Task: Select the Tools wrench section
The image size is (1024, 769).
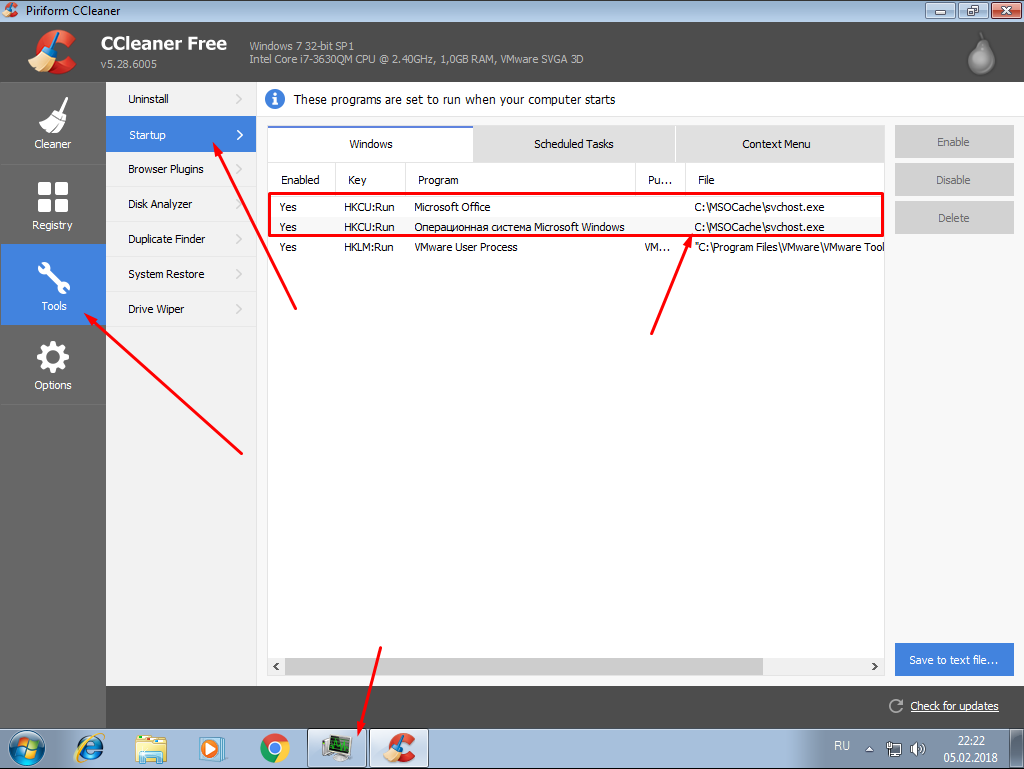Action: pos(53,285)
